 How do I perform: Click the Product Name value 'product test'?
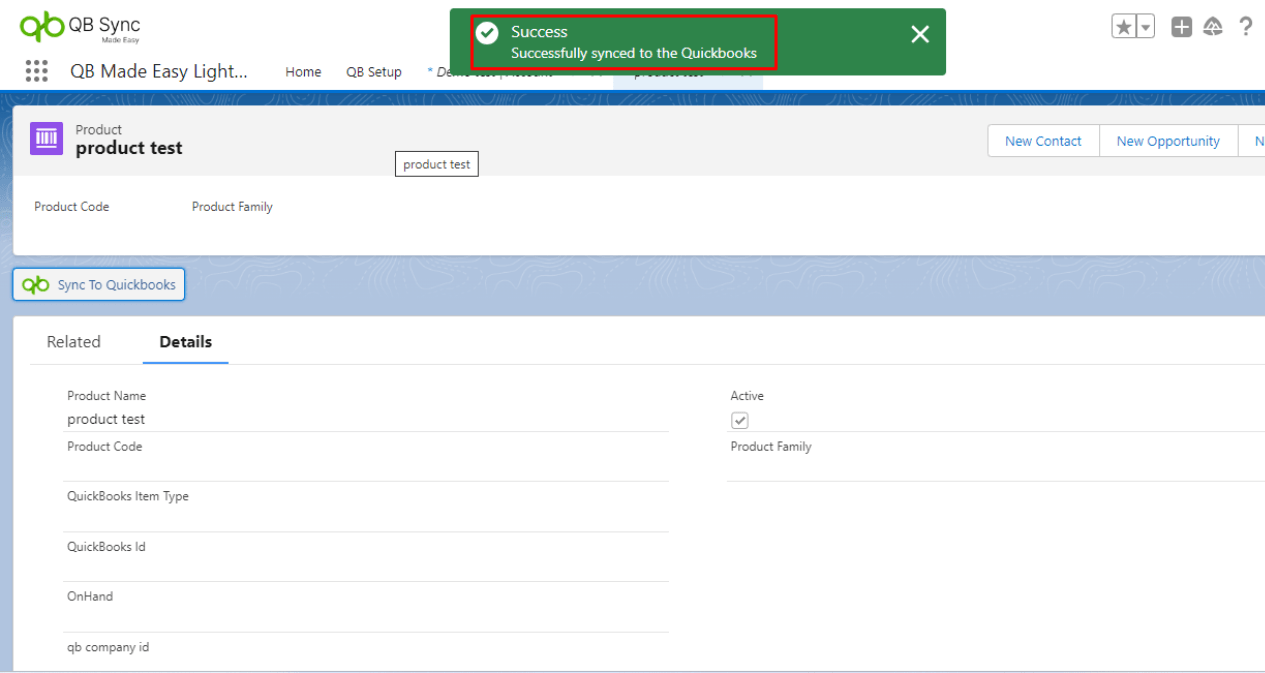[106, 419]
